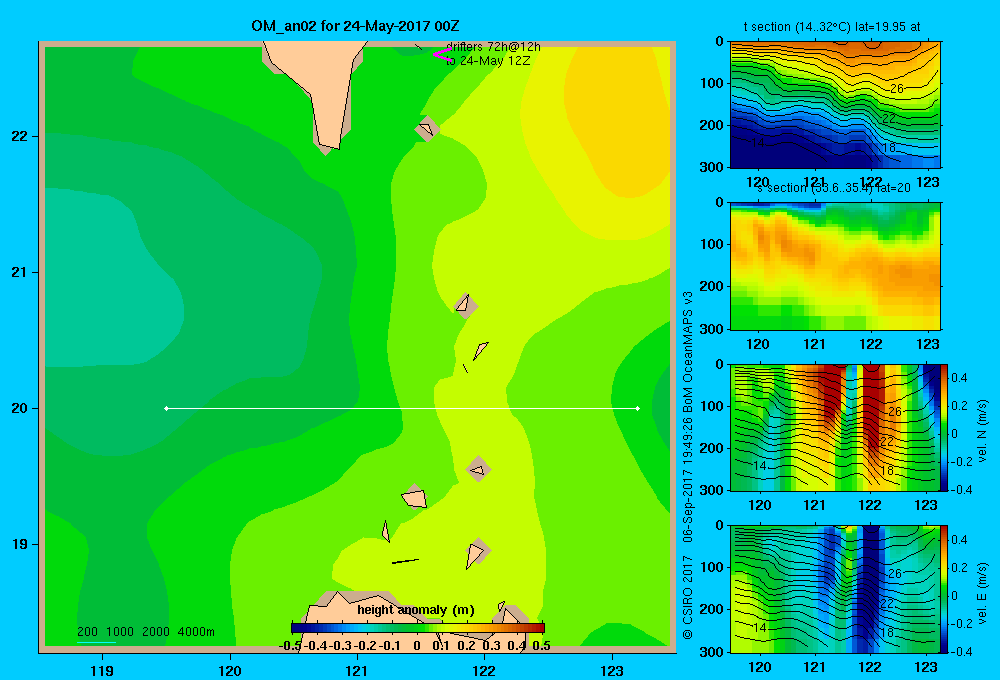Click the island near 19.5N, 122E

478,469
